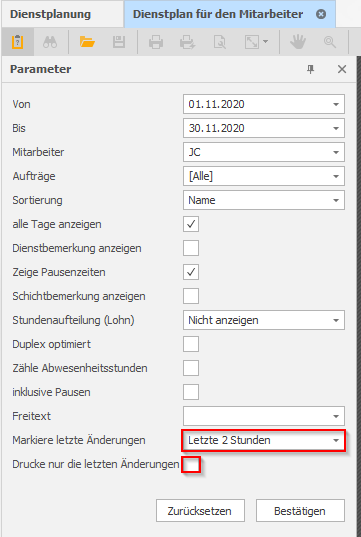Uncheck alle Tage anzeigen checkbox
Screen dimensions: 361x537
coord(191,224)
